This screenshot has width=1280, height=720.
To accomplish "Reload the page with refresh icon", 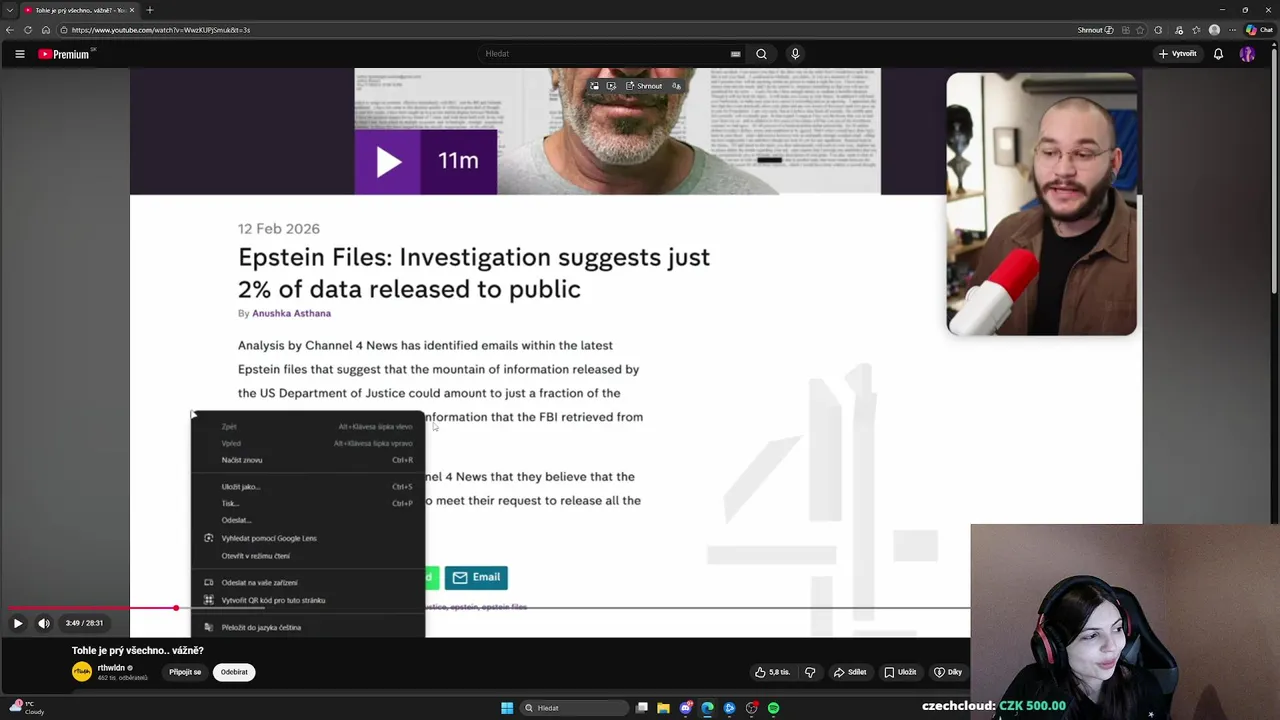I will point(28,30).
